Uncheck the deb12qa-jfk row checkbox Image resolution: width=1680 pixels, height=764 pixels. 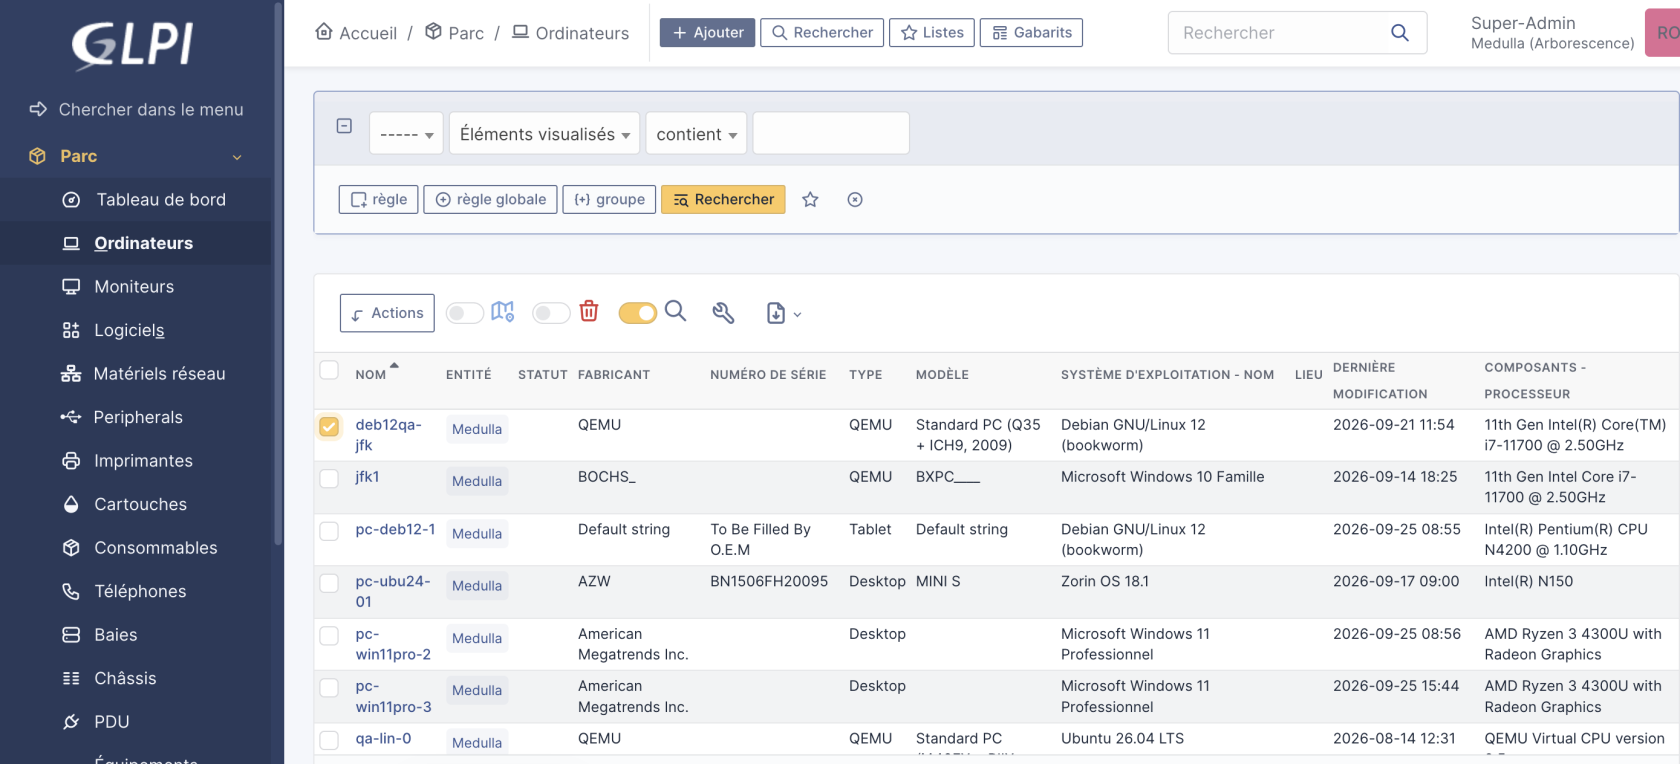coord(329,426)
